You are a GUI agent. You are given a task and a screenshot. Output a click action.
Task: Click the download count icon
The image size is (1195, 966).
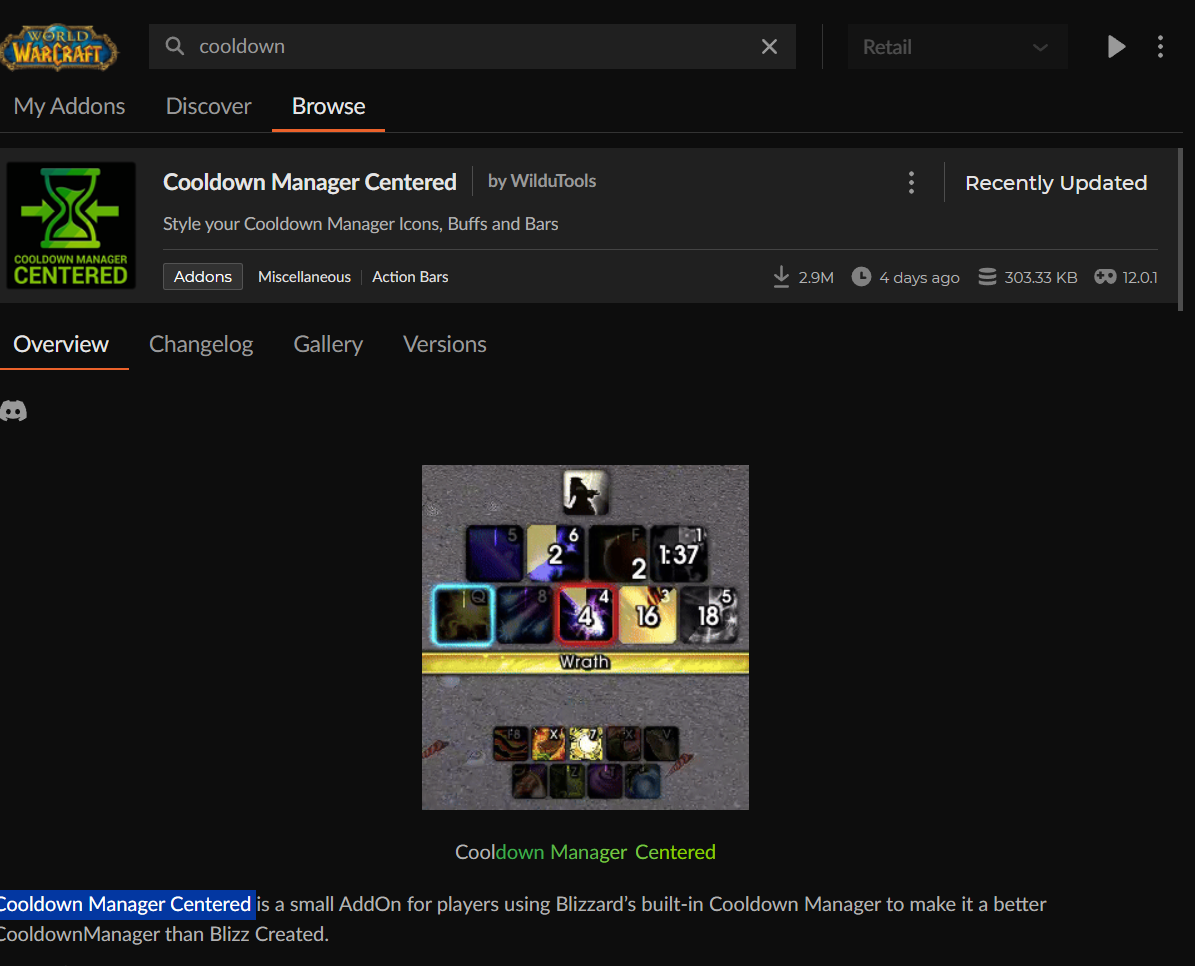pos(781,277)
